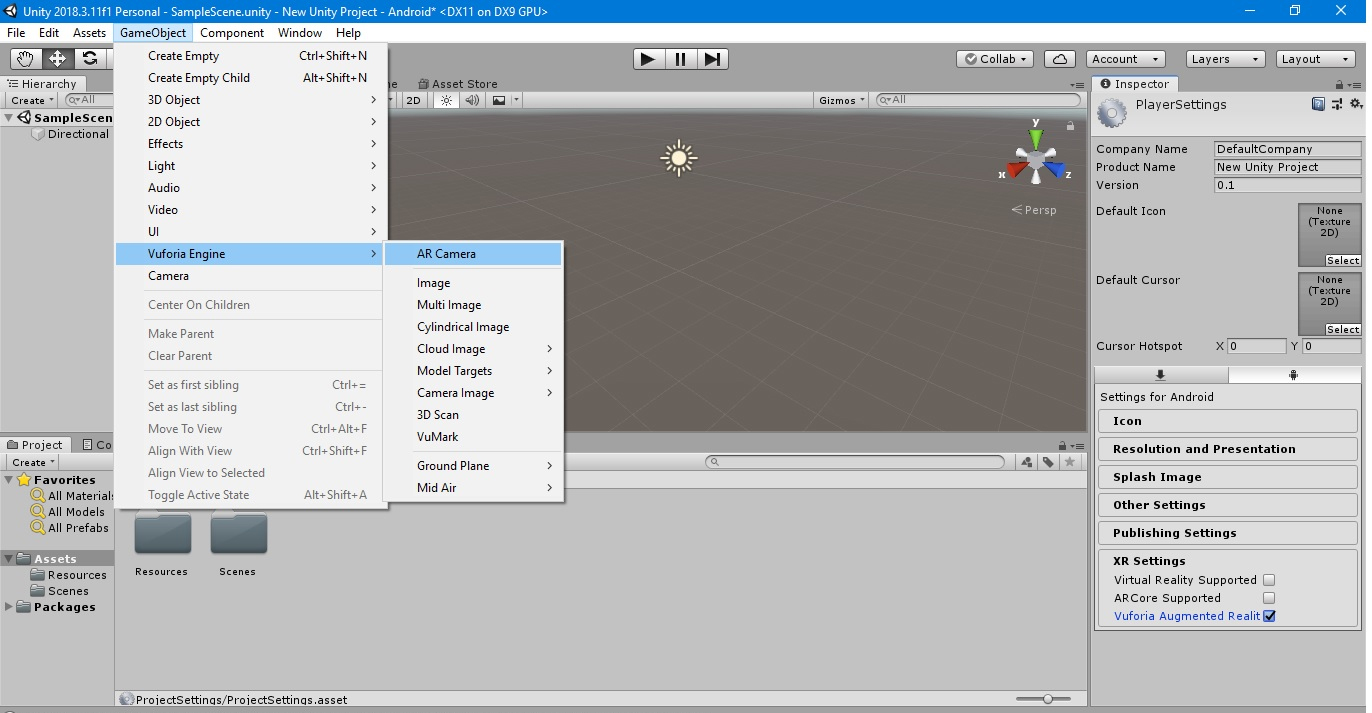Viewport: 1372px width, 713px height.
Task: Expand Publishing Settings section
Action: click(x=1228, y=533)
